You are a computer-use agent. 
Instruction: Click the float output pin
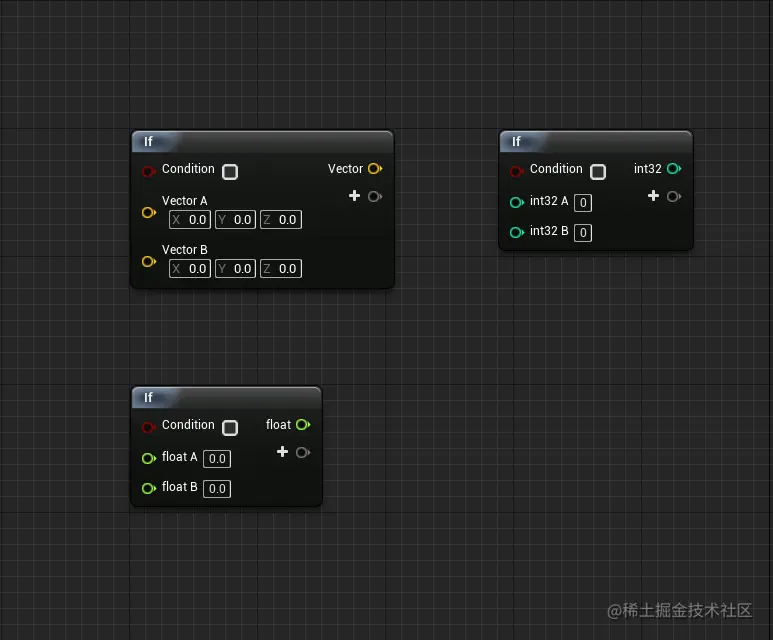click(303, 425)
